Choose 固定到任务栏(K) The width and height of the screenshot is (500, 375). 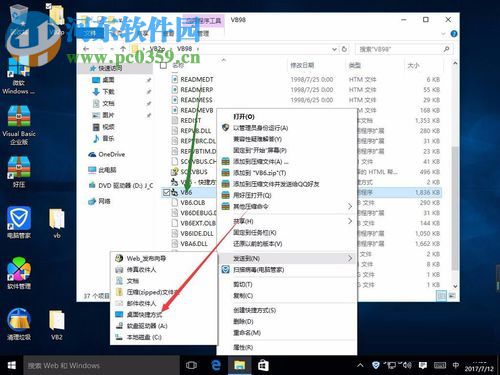[255, 232]
